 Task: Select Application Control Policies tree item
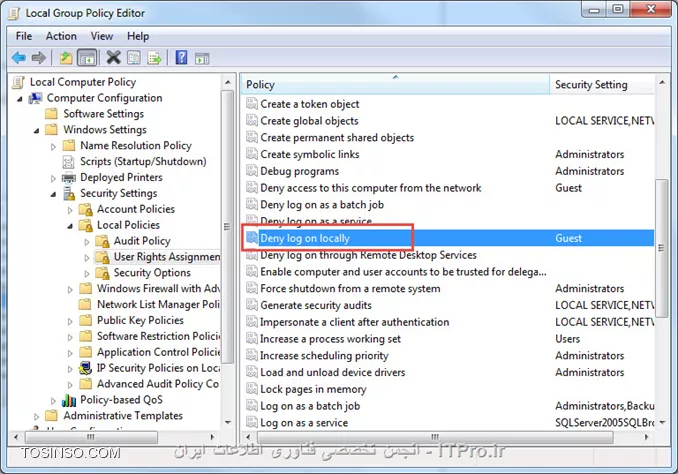[158, 352]
